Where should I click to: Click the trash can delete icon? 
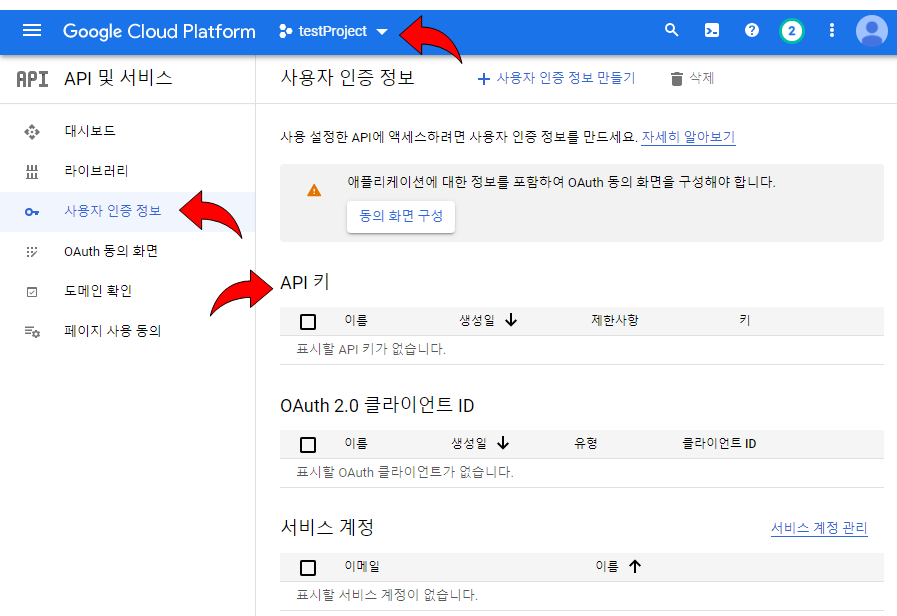click(x=677, y=79)
